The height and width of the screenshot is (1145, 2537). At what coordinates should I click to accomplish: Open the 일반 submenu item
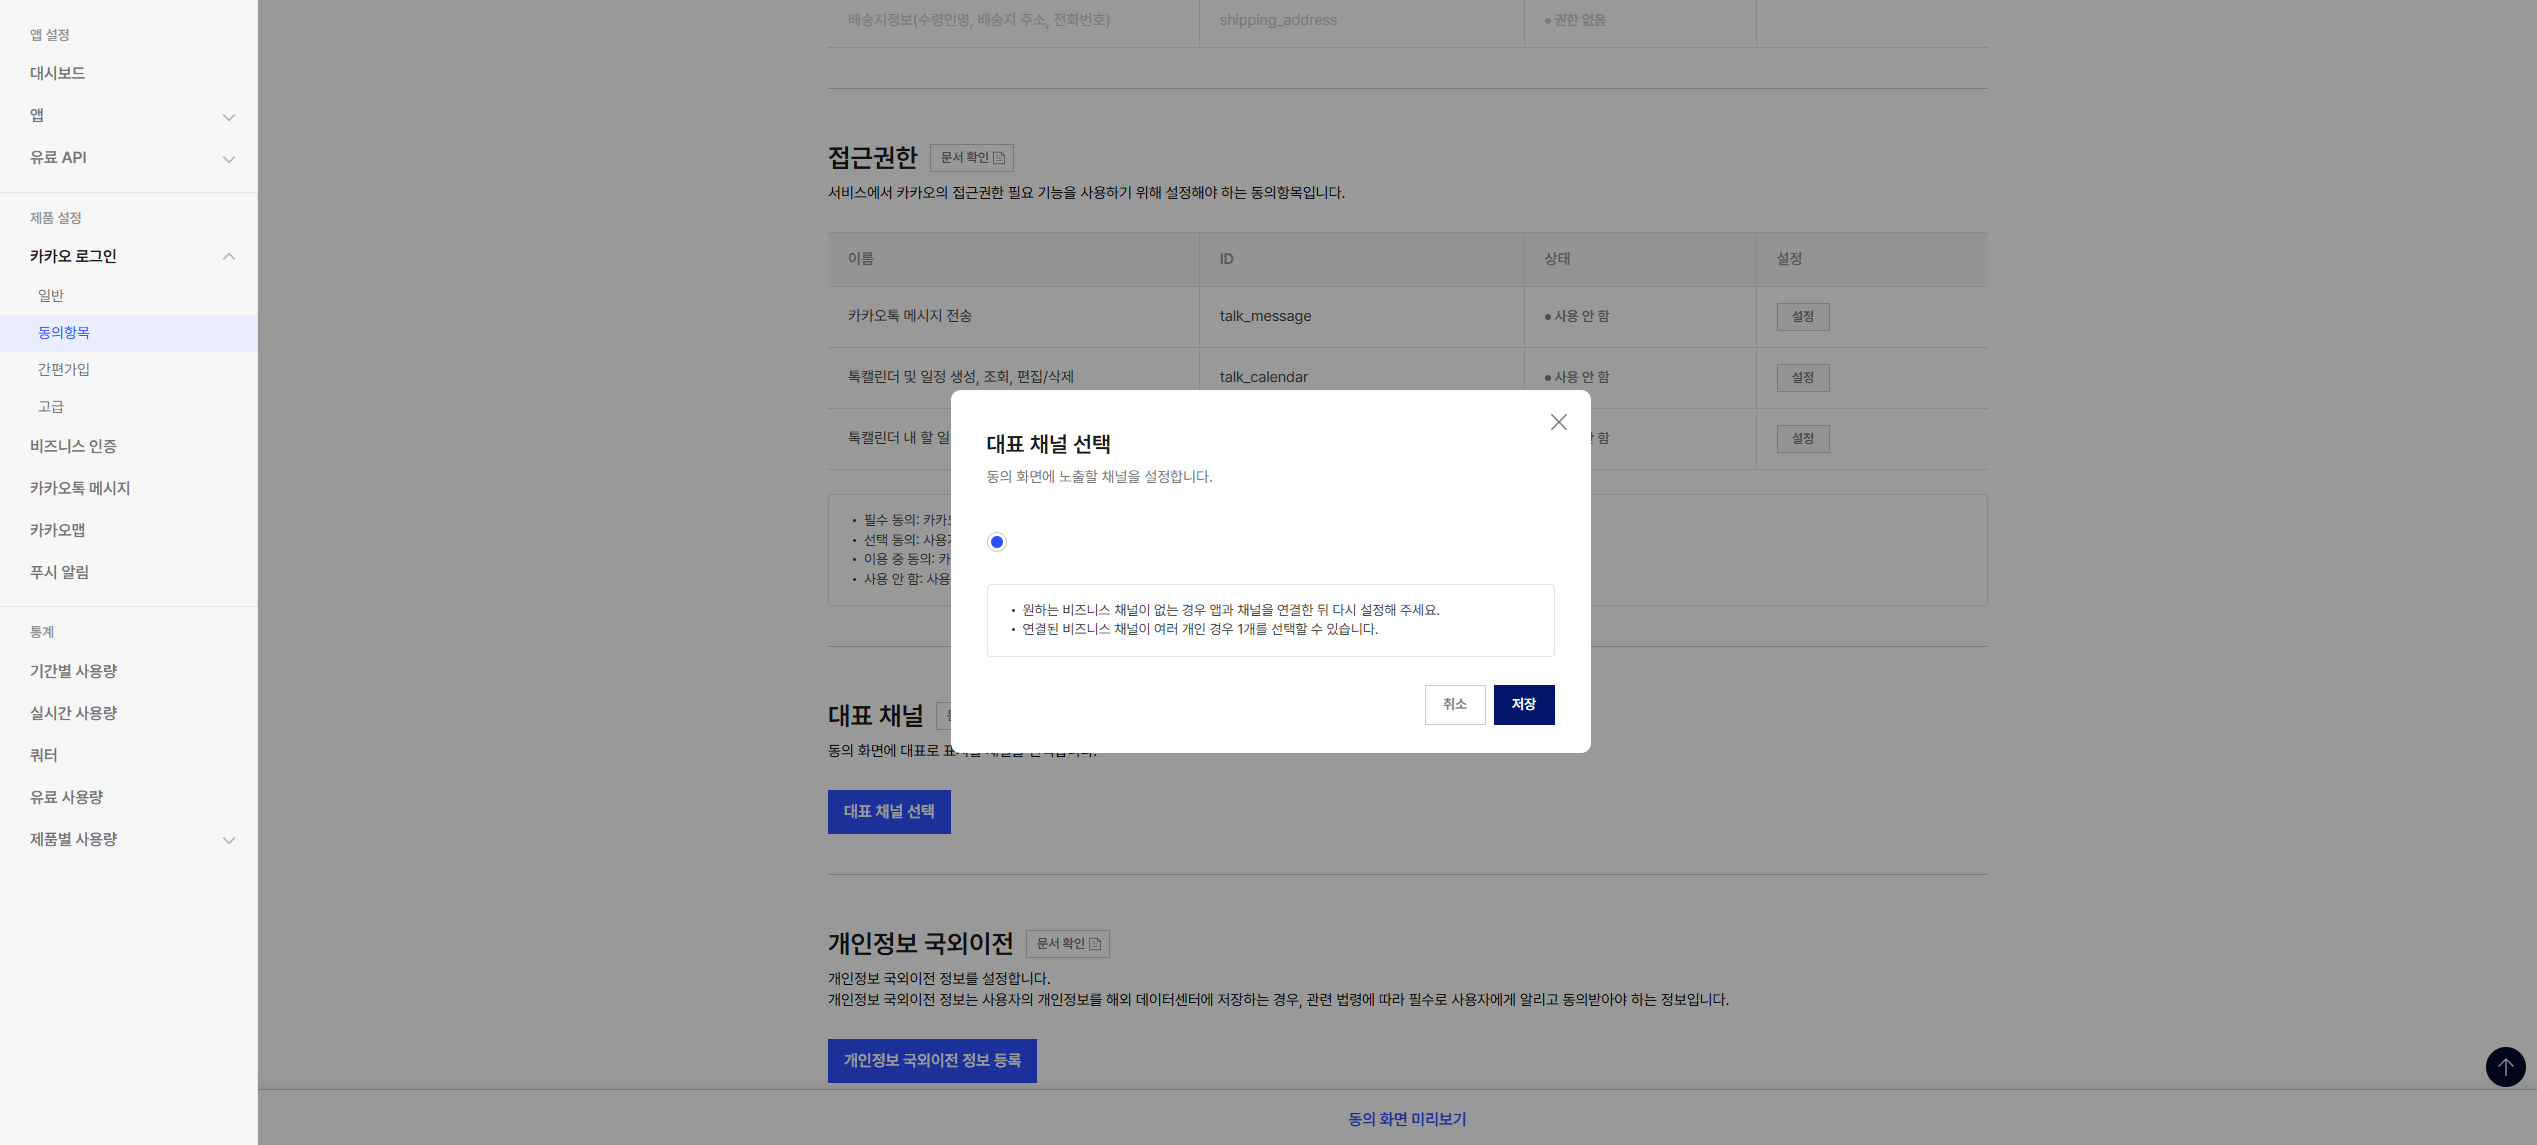[51, 295]
